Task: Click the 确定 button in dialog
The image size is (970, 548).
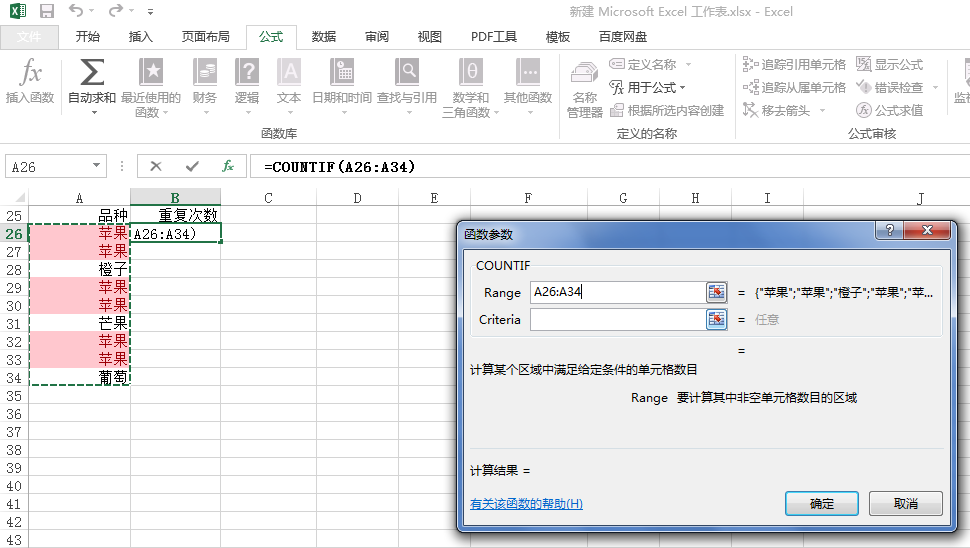Action: 822,503
